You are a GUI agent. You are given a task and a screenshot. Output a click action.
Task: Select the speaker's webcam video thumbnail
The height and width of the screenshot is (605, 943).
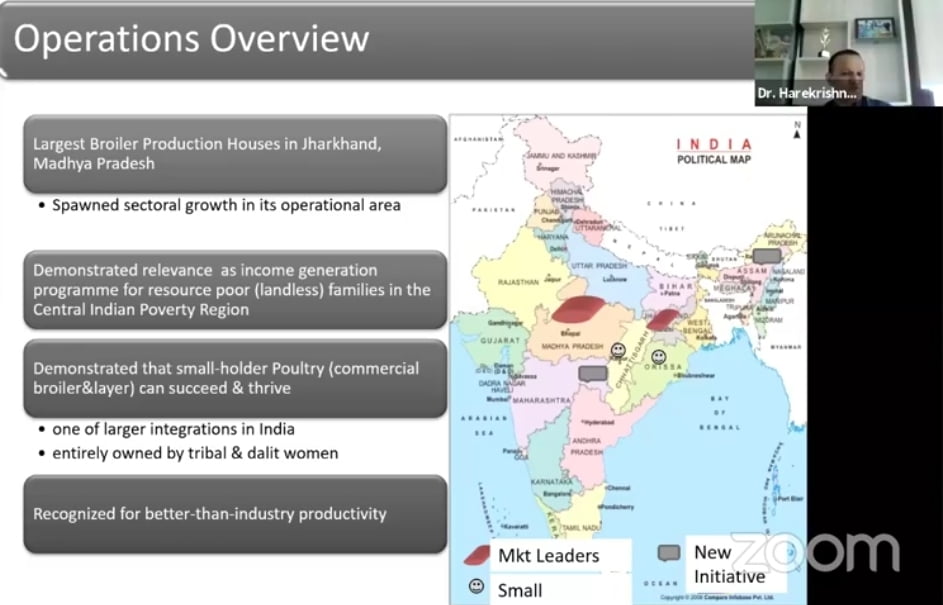[x=849, y=53]
